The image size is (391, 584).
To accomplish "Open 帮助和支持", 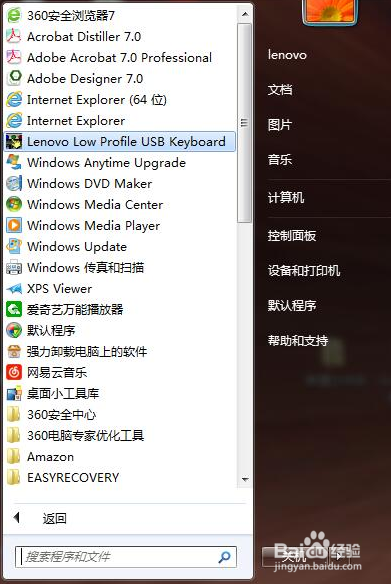I will [298, 340].
